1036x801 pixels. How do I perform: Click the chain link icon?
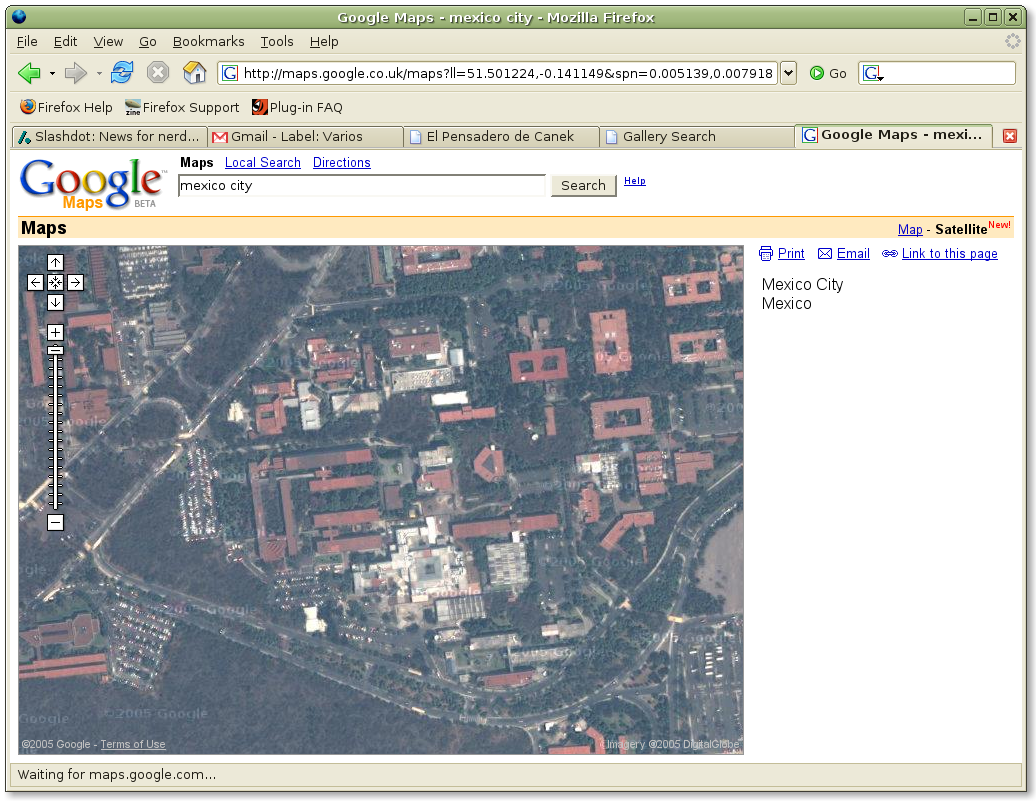pyautogui.click(x=890, y=254)
